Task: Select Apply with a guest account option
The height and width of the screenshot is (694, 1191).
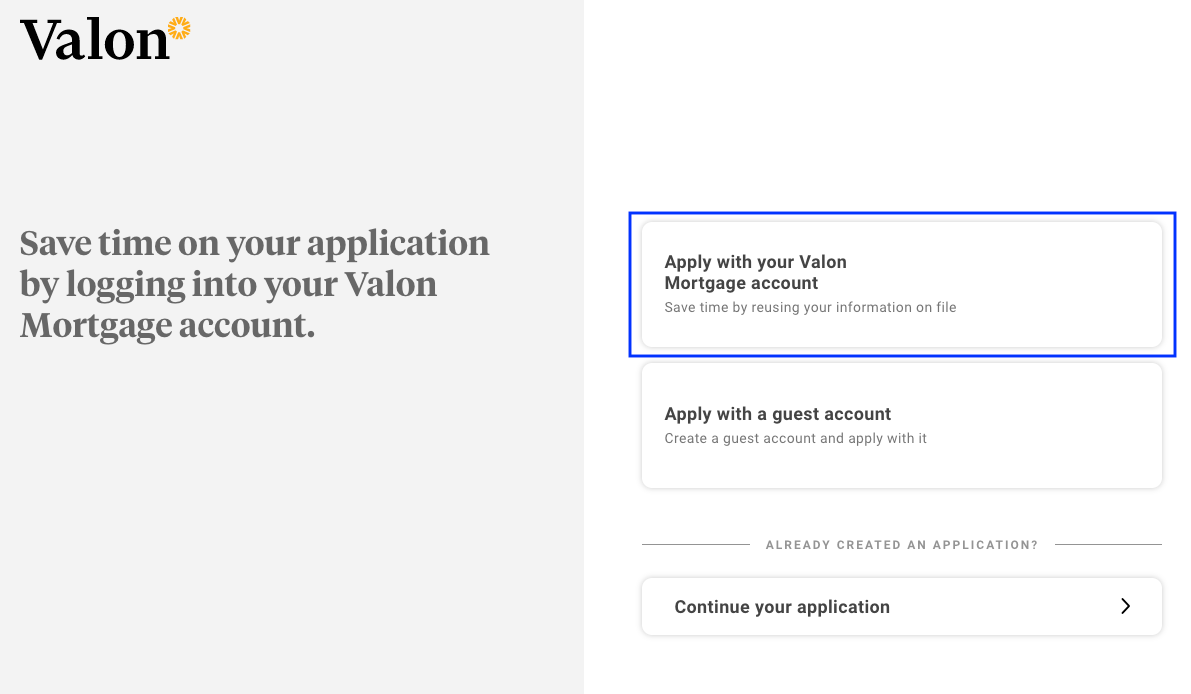Action: tap(901, 425)
